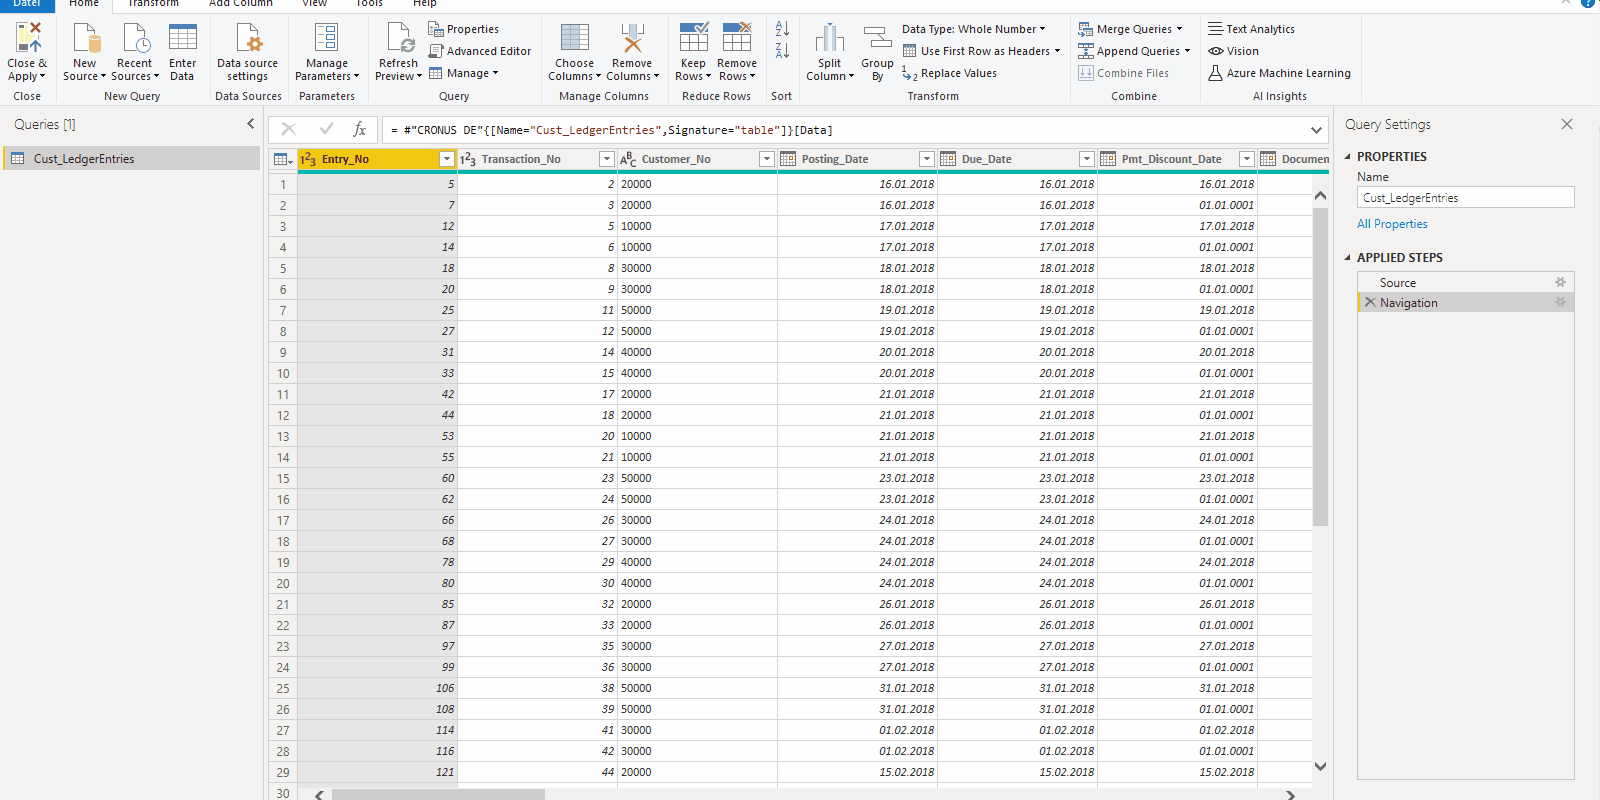Screen dimensions: 1600x800
Task: Open Use First Row as Headers
Action: (x=981, y=51)
